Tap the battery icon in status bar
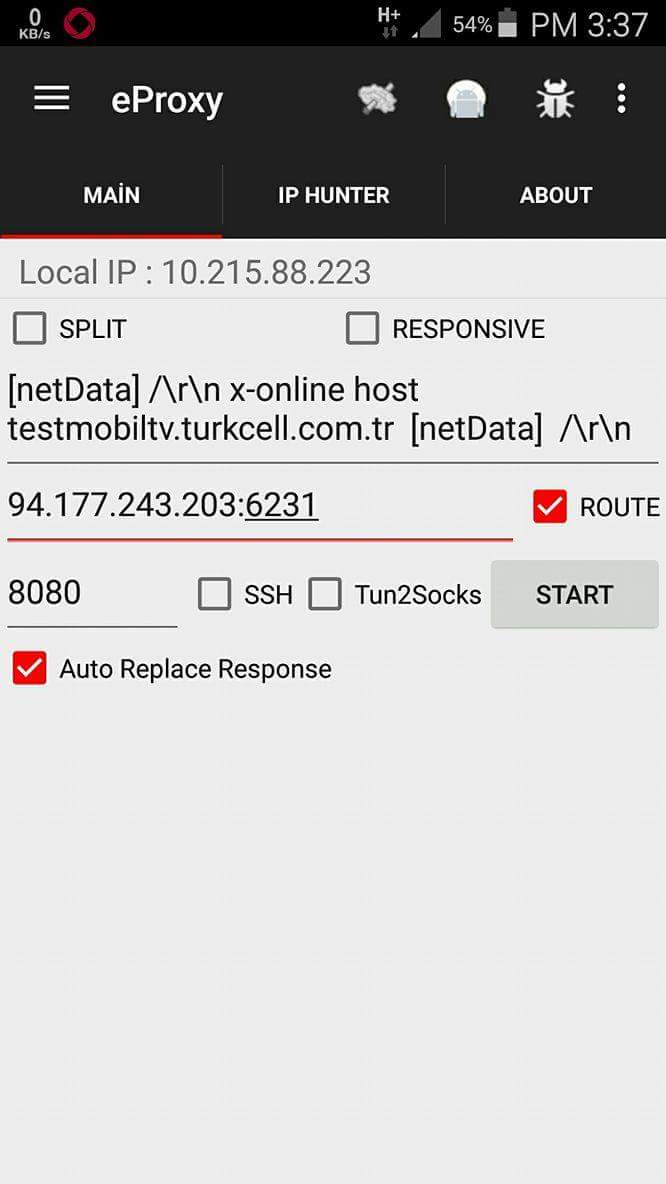Image resolution: width=666 pixels, height=1184 pixels. (508, 23)
